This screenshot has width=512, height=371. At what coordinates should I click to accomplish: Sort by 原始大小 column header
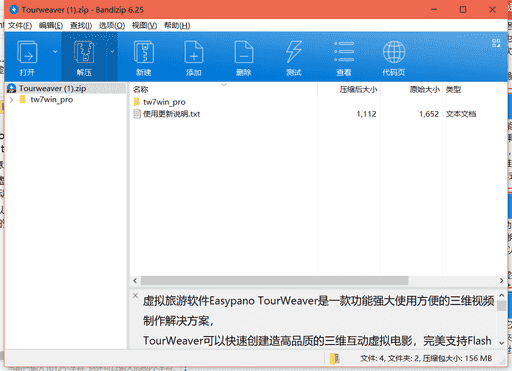coord(425,89)
